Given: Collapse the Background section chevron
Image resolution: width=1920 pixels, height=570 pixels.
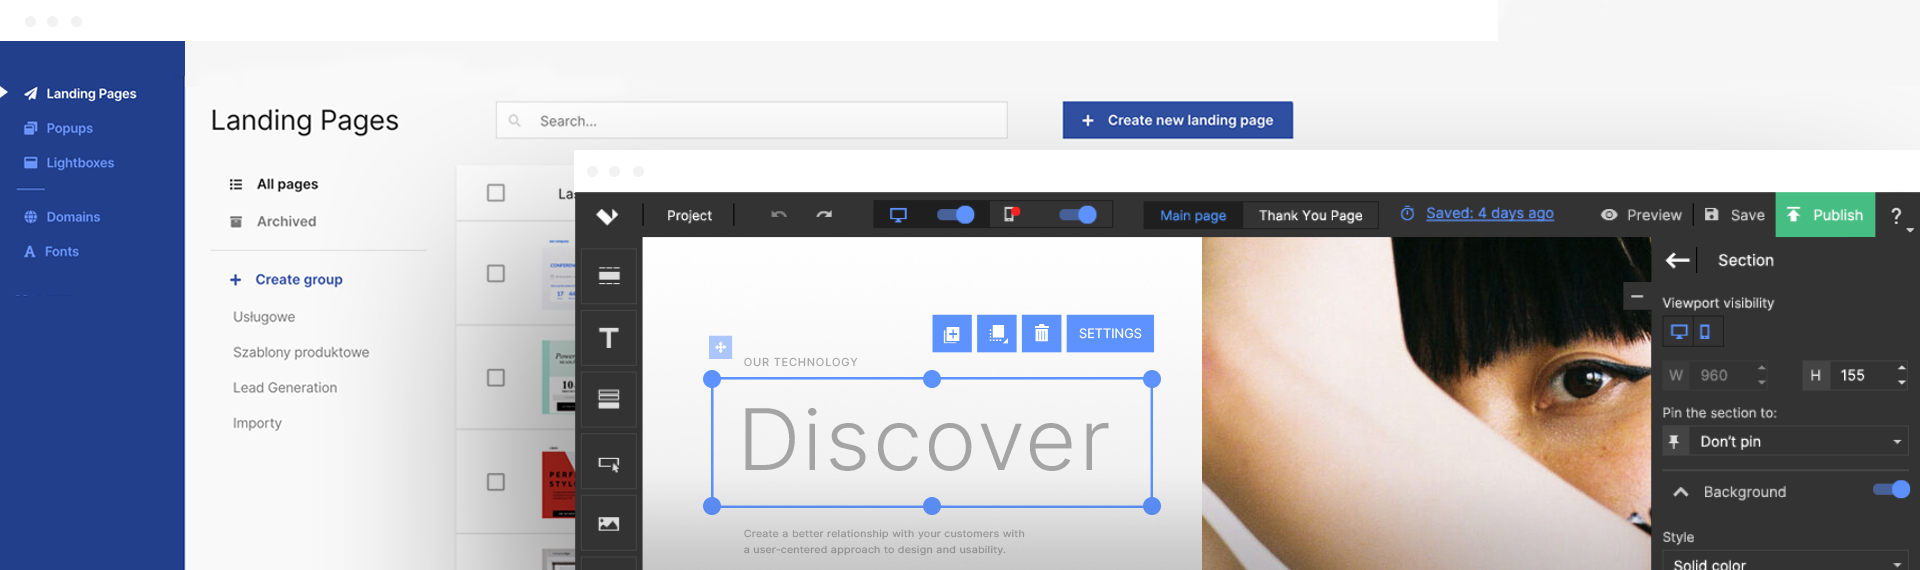Looking at the screenshot, I should [x=1681, y=492].
